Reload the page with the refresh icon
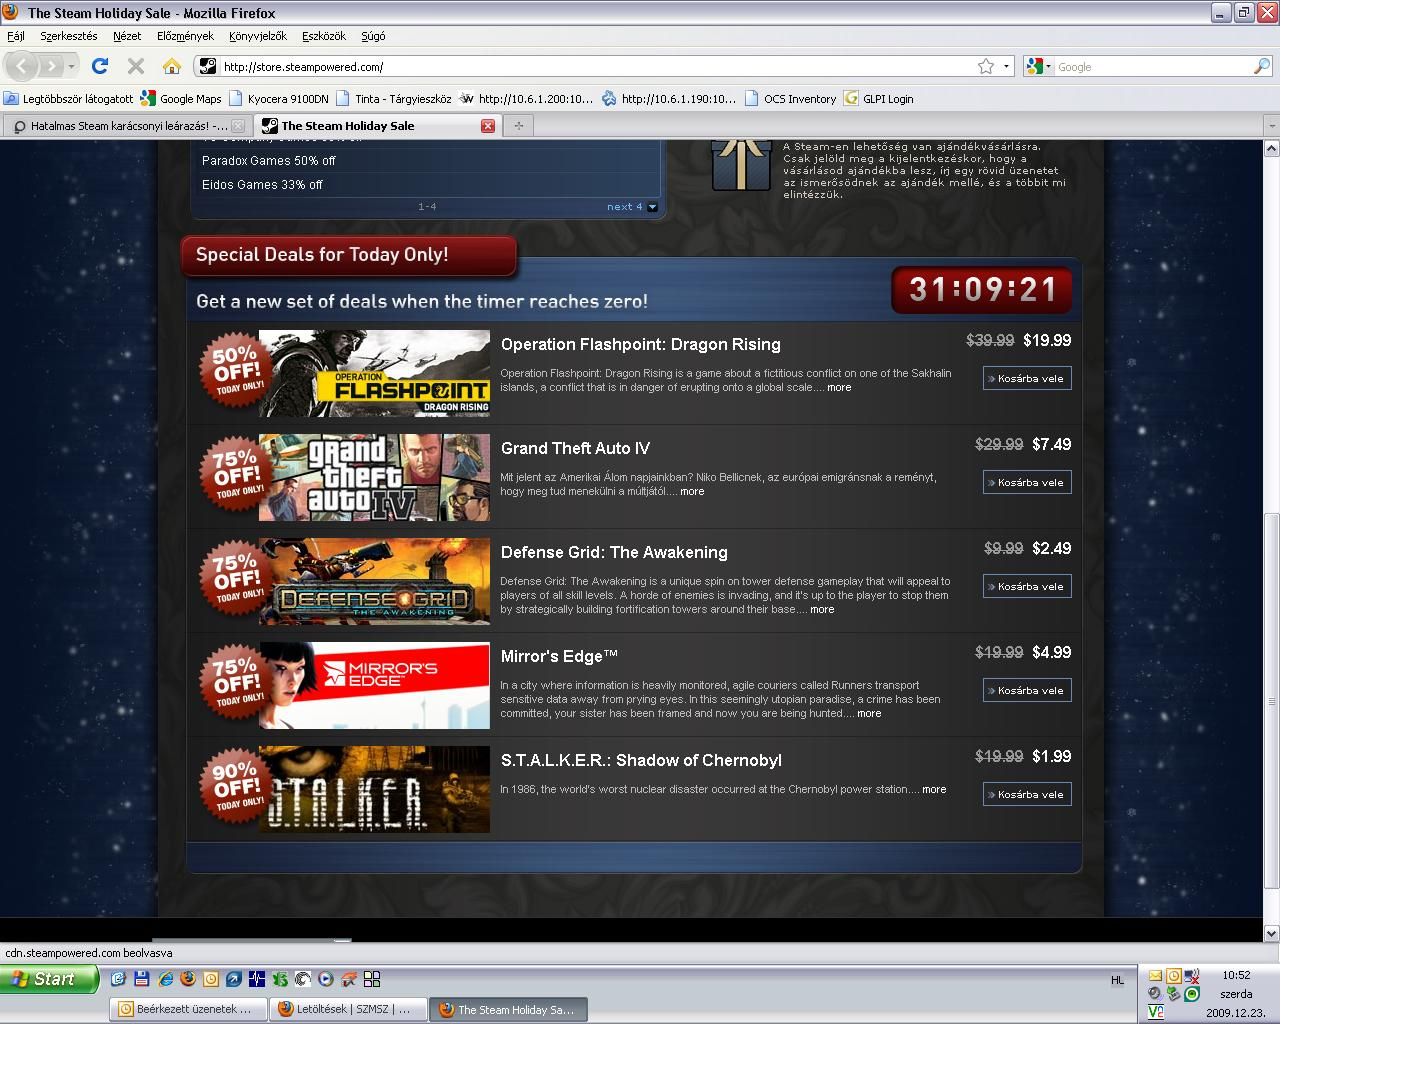Viewport: 1425px width, 1067px height. tap(99, 66)
